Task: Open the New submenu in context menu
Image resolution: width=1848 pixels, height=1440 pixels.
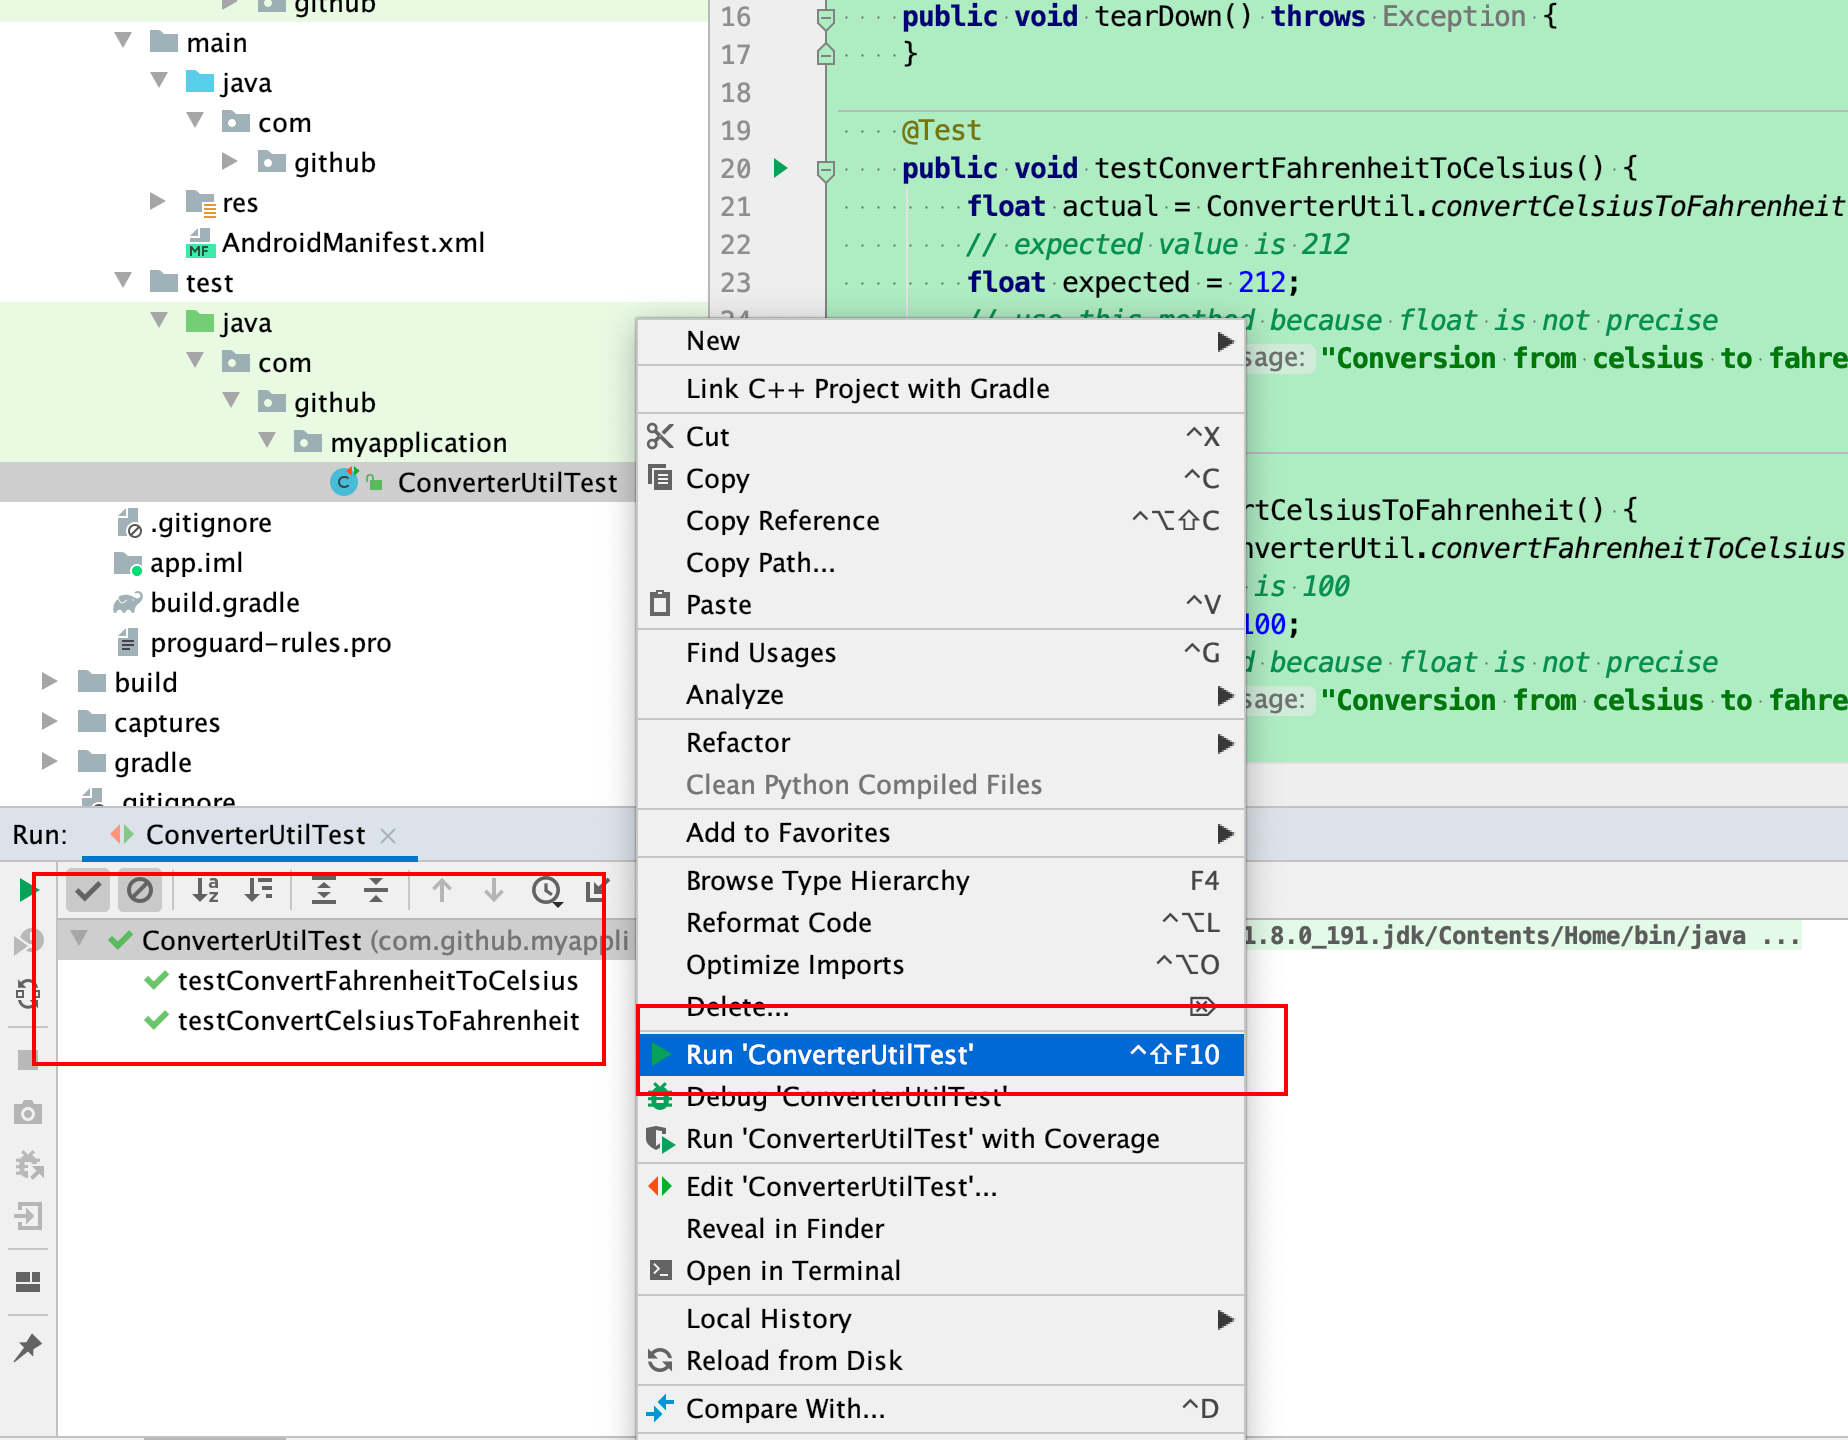Action: pyautogui.click(x=941, y=341)
